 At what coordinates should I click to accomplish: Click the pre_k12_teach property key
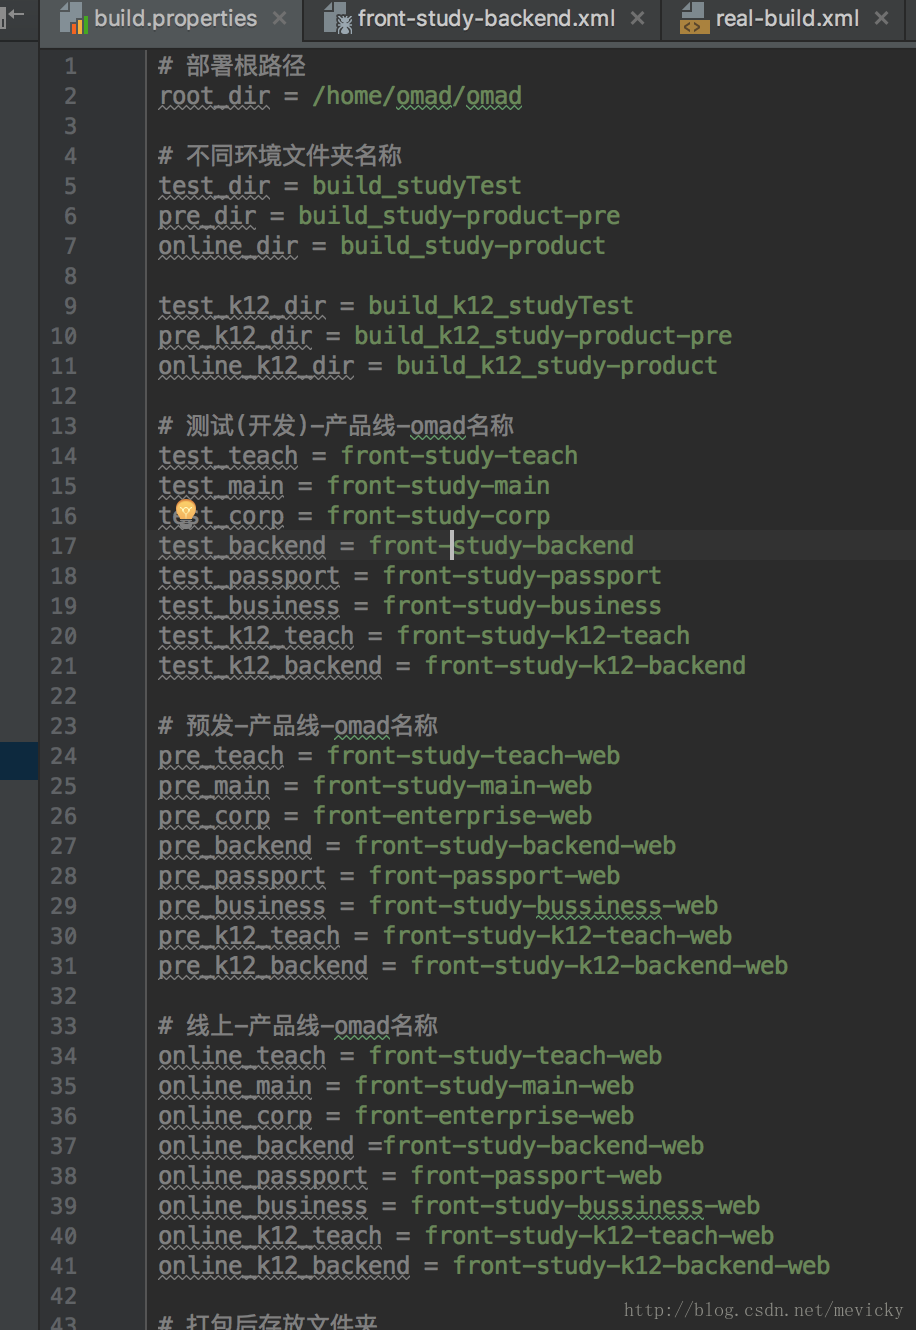click(249, 936)
